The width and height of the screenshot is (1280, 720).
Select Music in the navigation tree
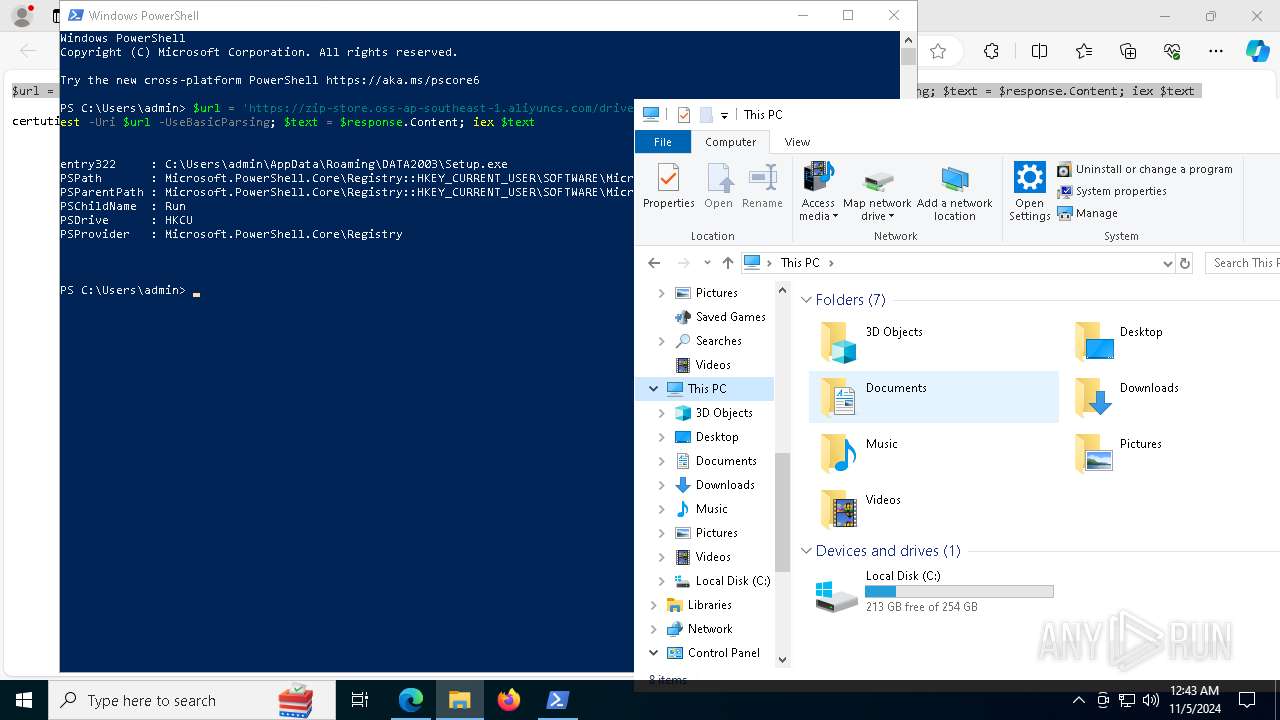coord(701,509)
